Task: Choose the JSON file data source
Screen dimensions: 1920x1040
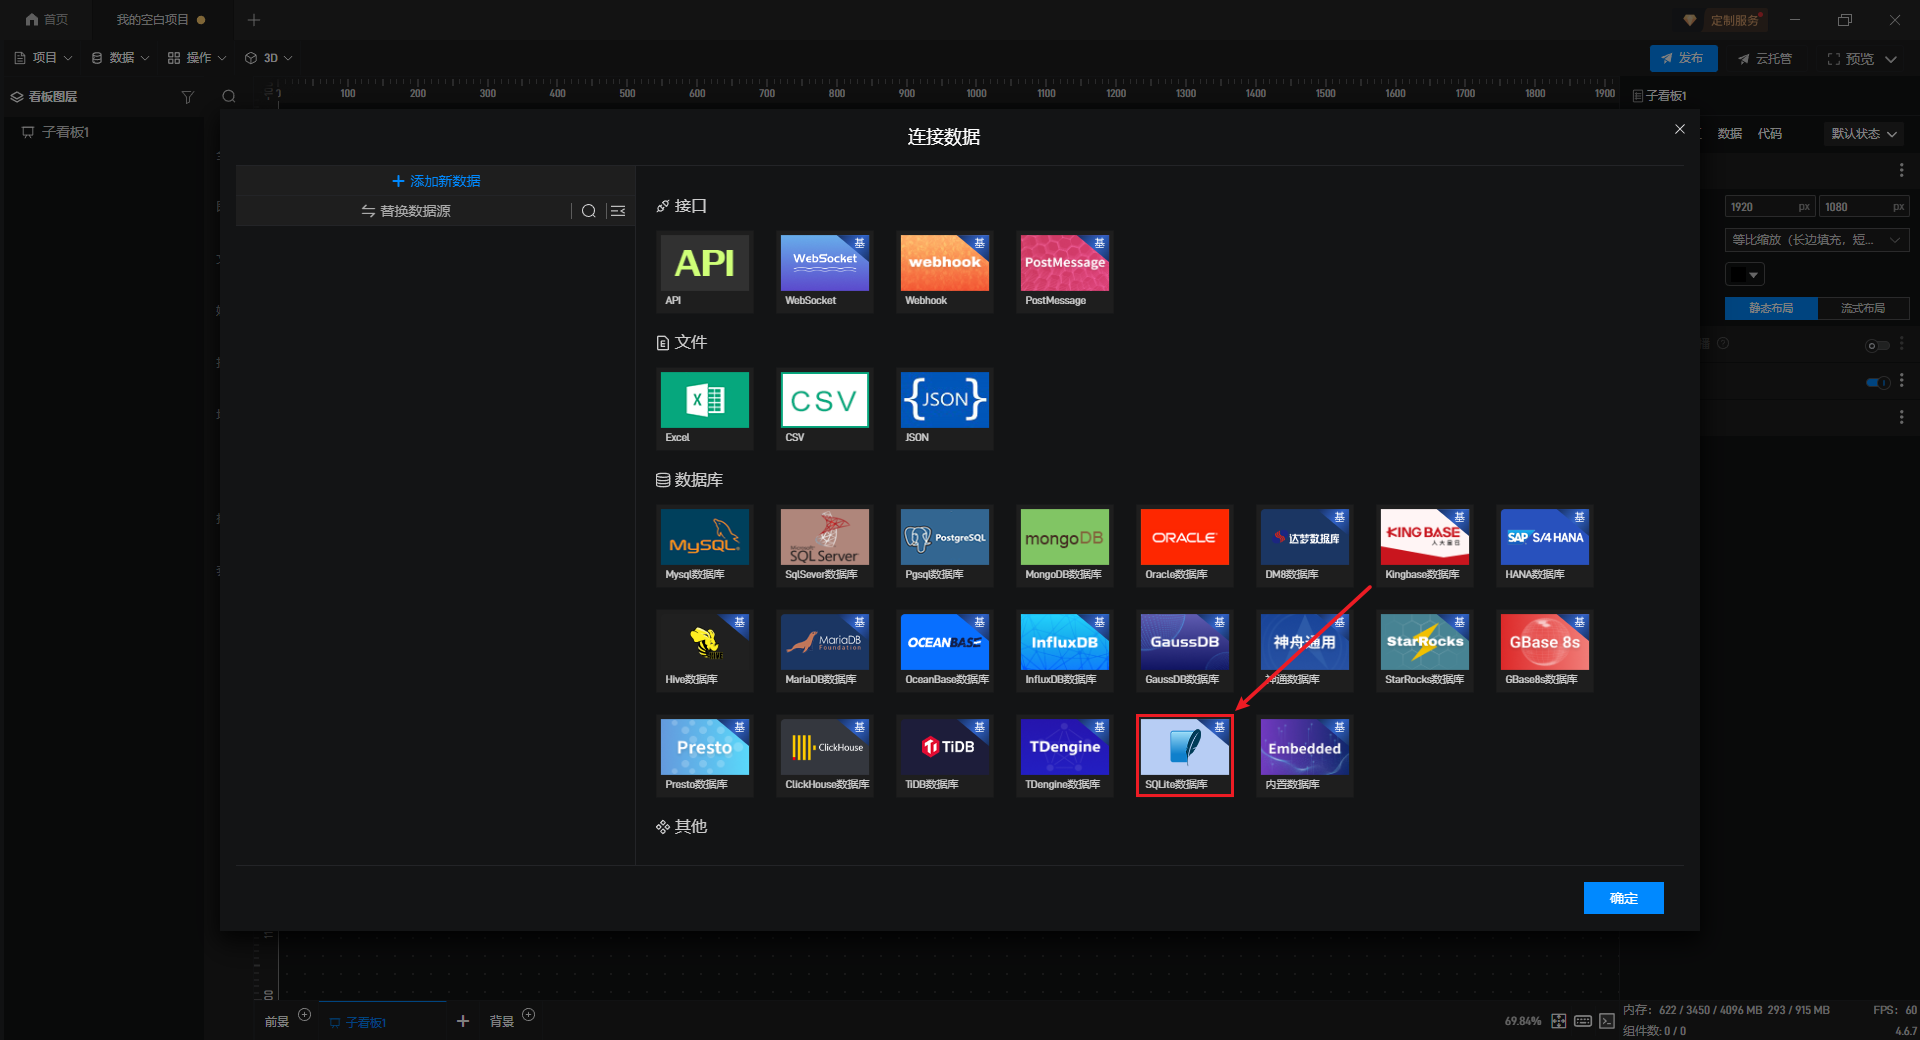Action: tap(944, 408)
